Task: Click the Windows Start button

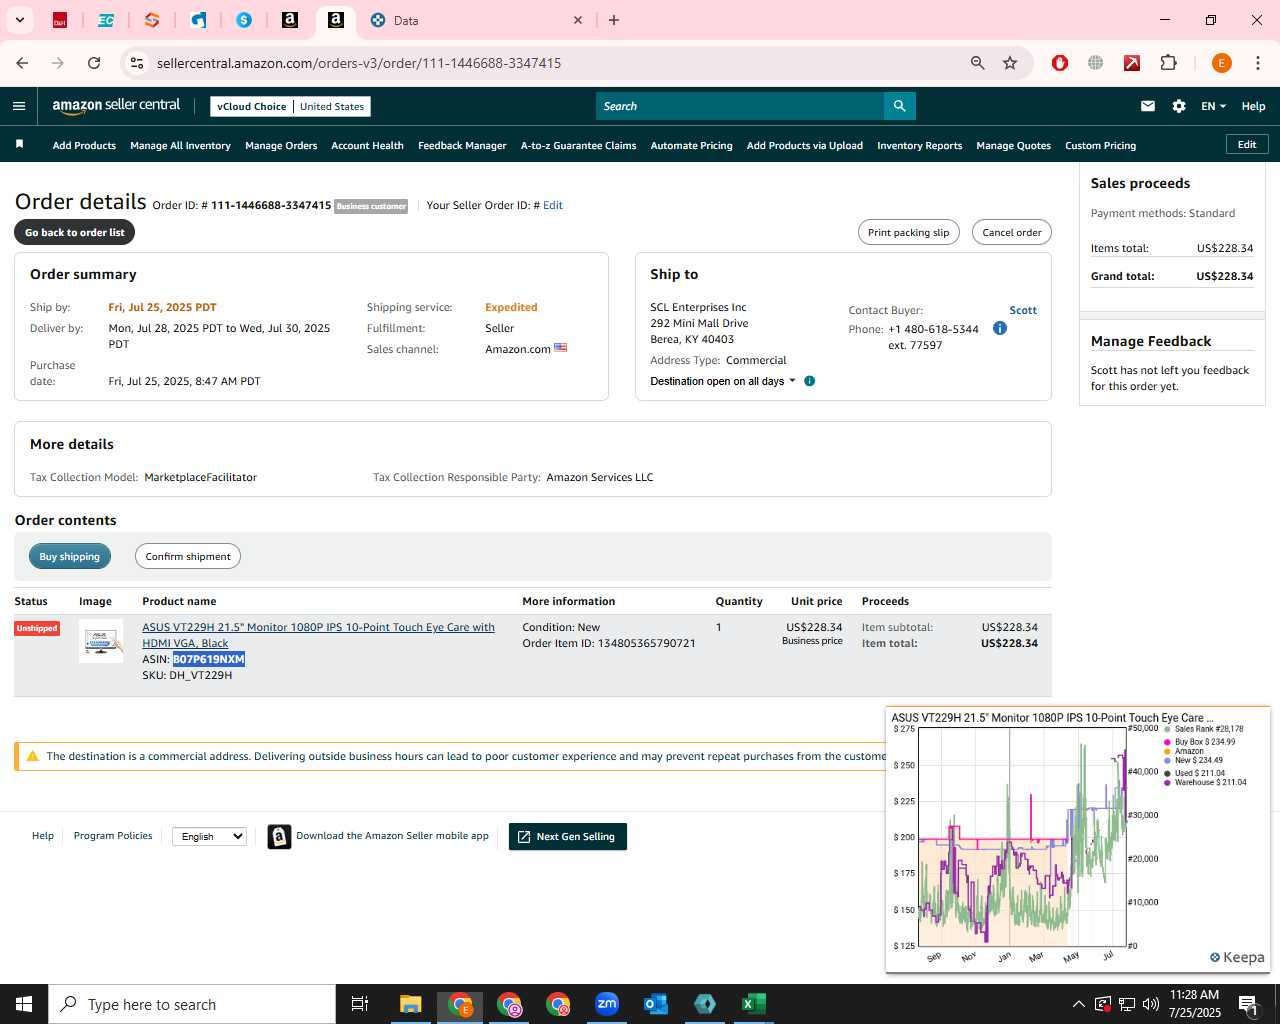Action: 24,1004
